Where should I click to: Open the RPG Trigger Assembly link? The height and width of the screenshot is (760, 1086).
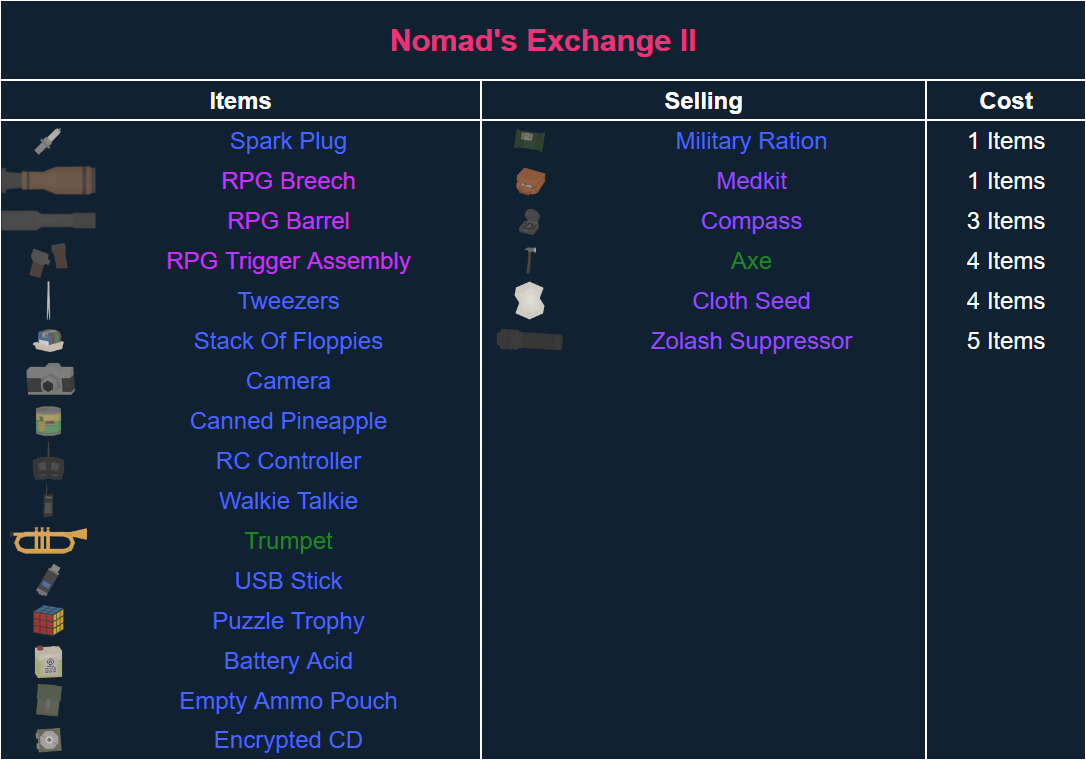(x=288, y=261)
